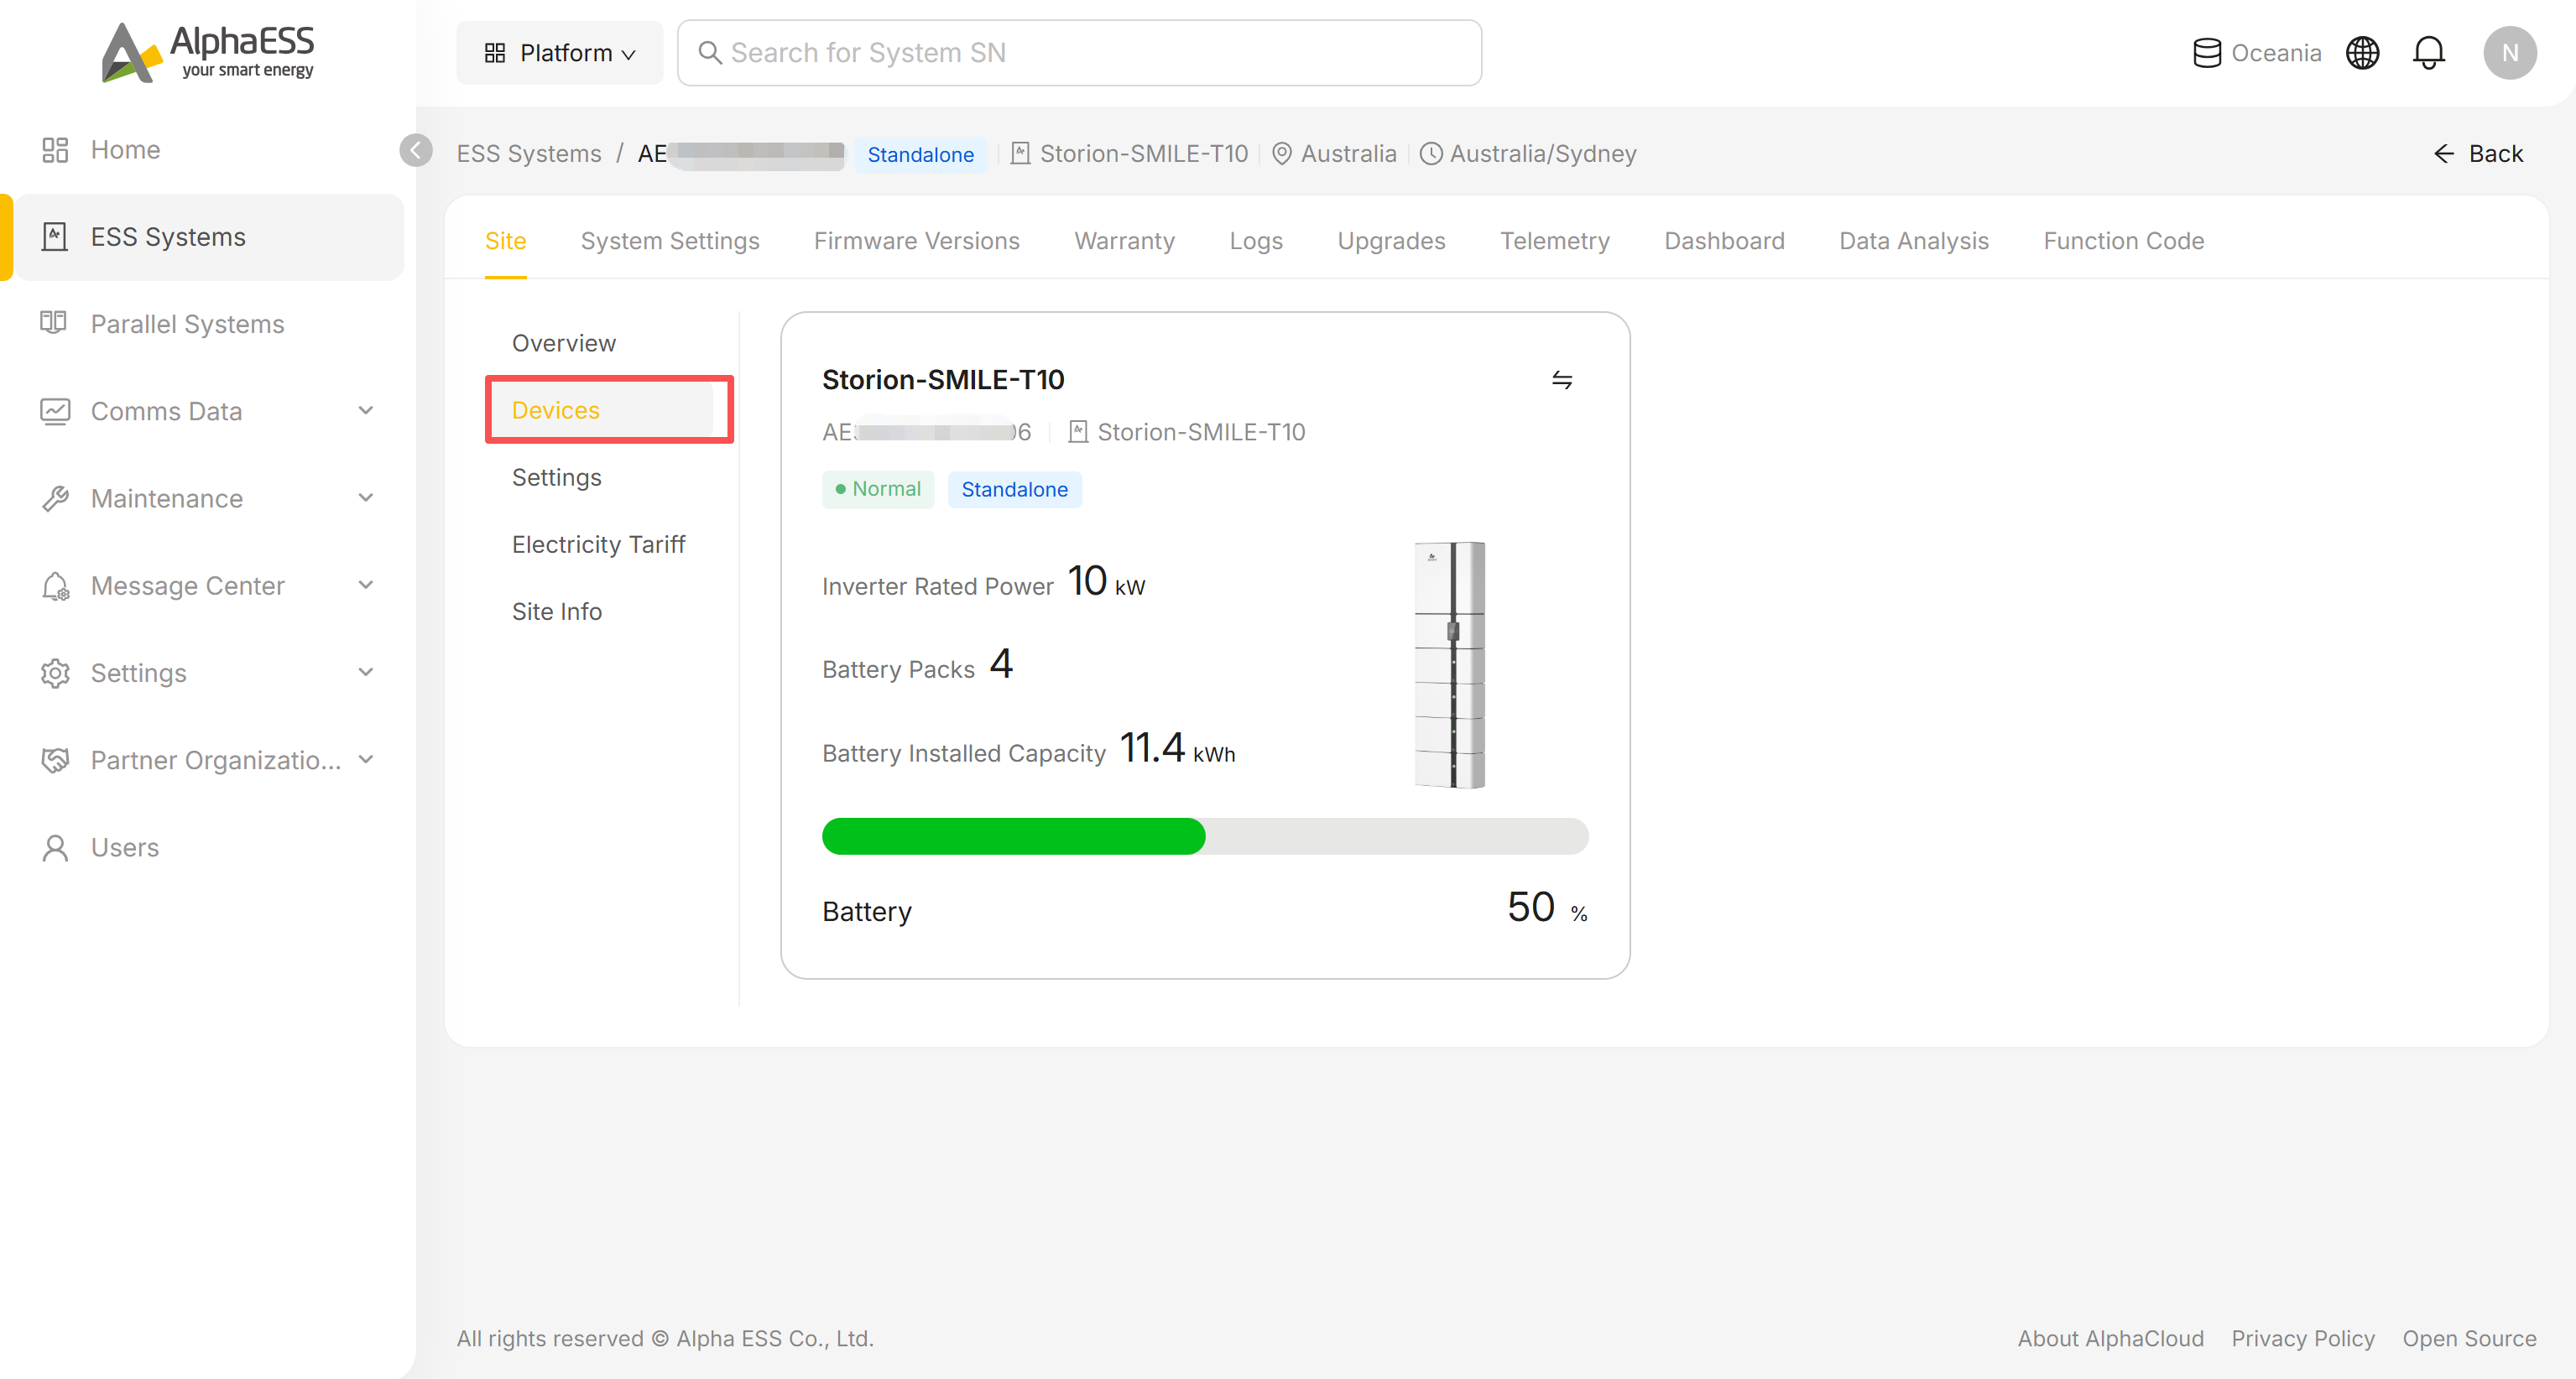Expand the Maintenance chevron
The width and height of the screenshot is (2576, 1379).
tap(366, 498)
